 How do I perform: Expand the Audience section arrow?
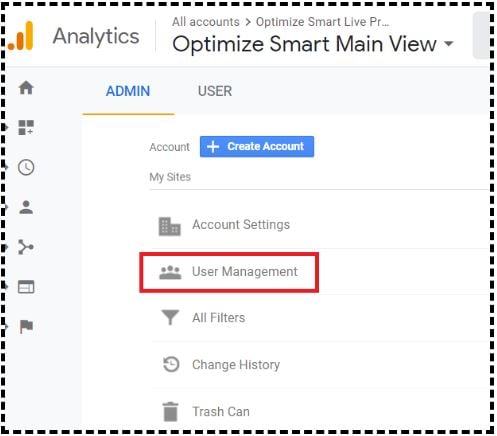pos(5,207)
